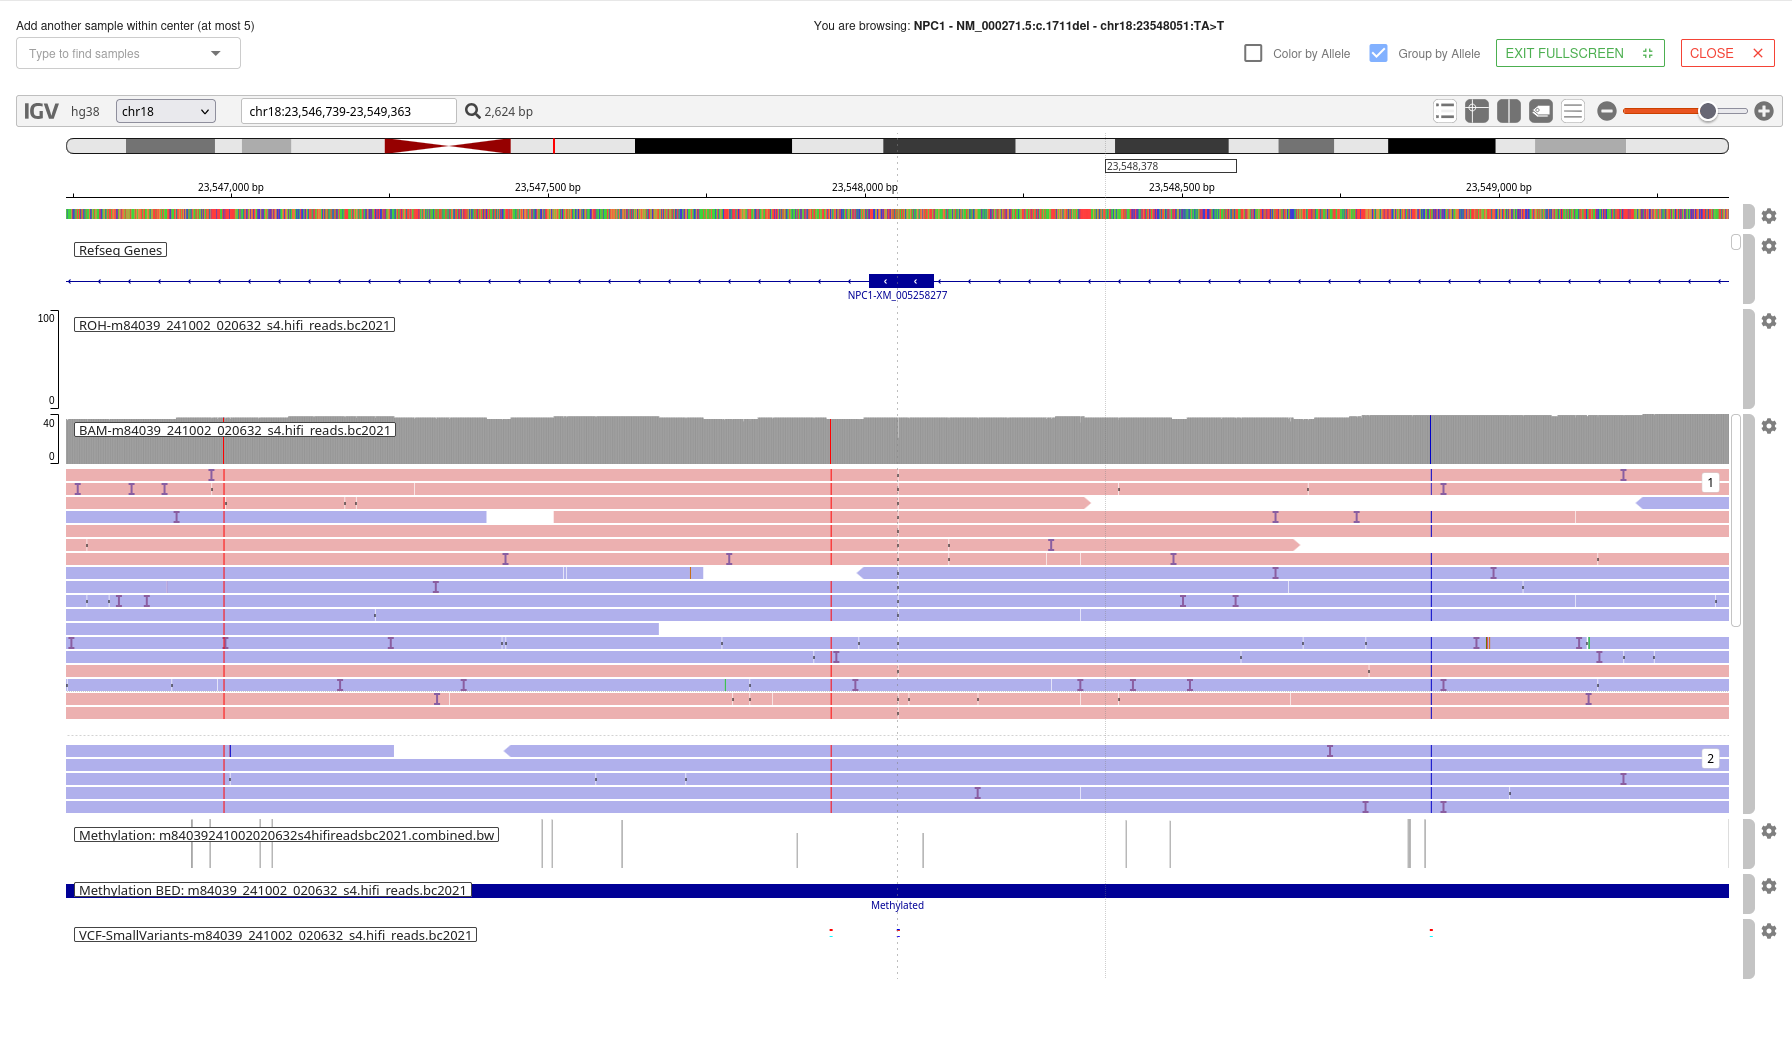Screen dimensions: 1792x1054
Task: Click the 23,547,000 bp ruler label
Action: (231, 187)
